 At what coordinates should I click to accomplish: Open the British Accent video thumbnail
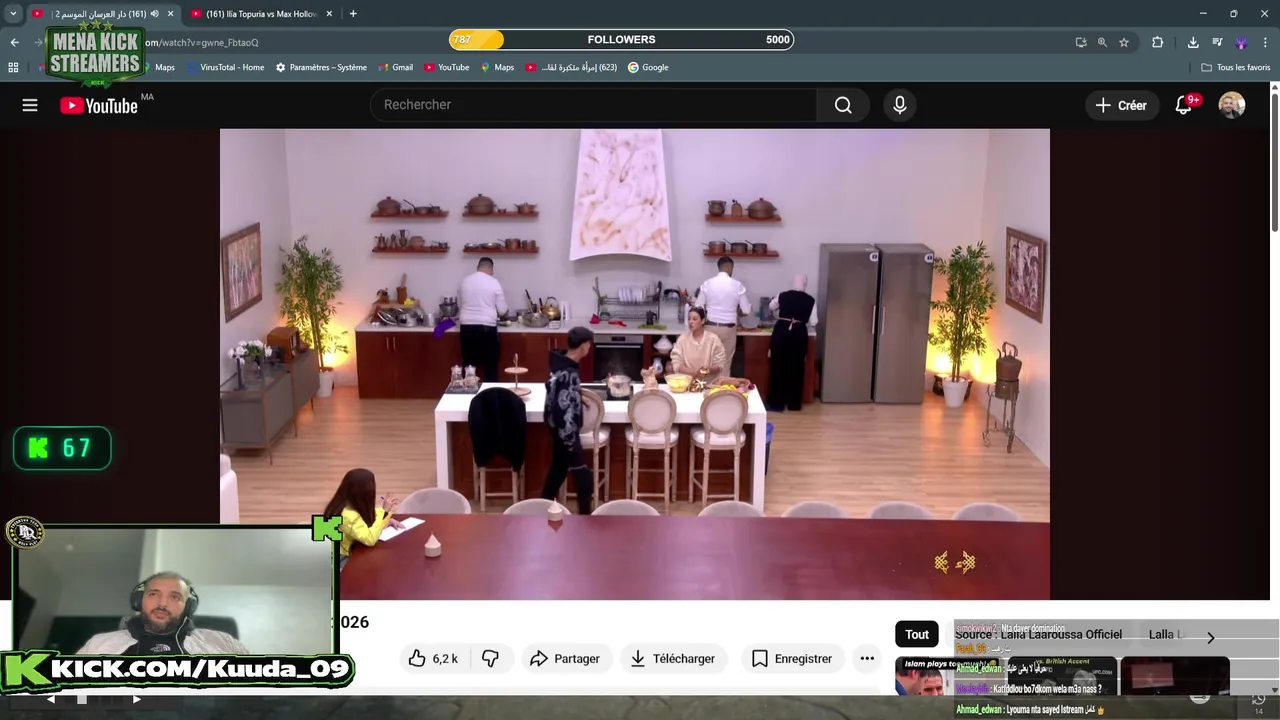(x=1060, y=676)
